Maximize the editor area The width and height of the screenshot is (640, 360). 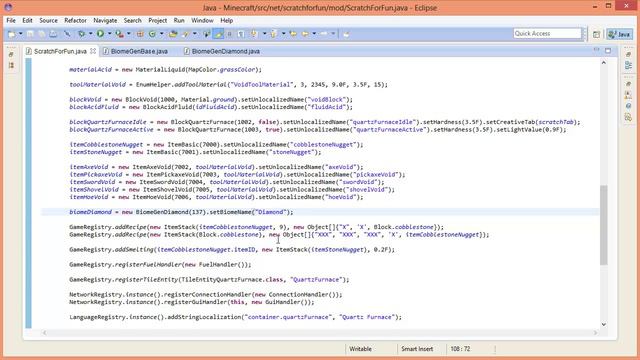tap(608, 51)
